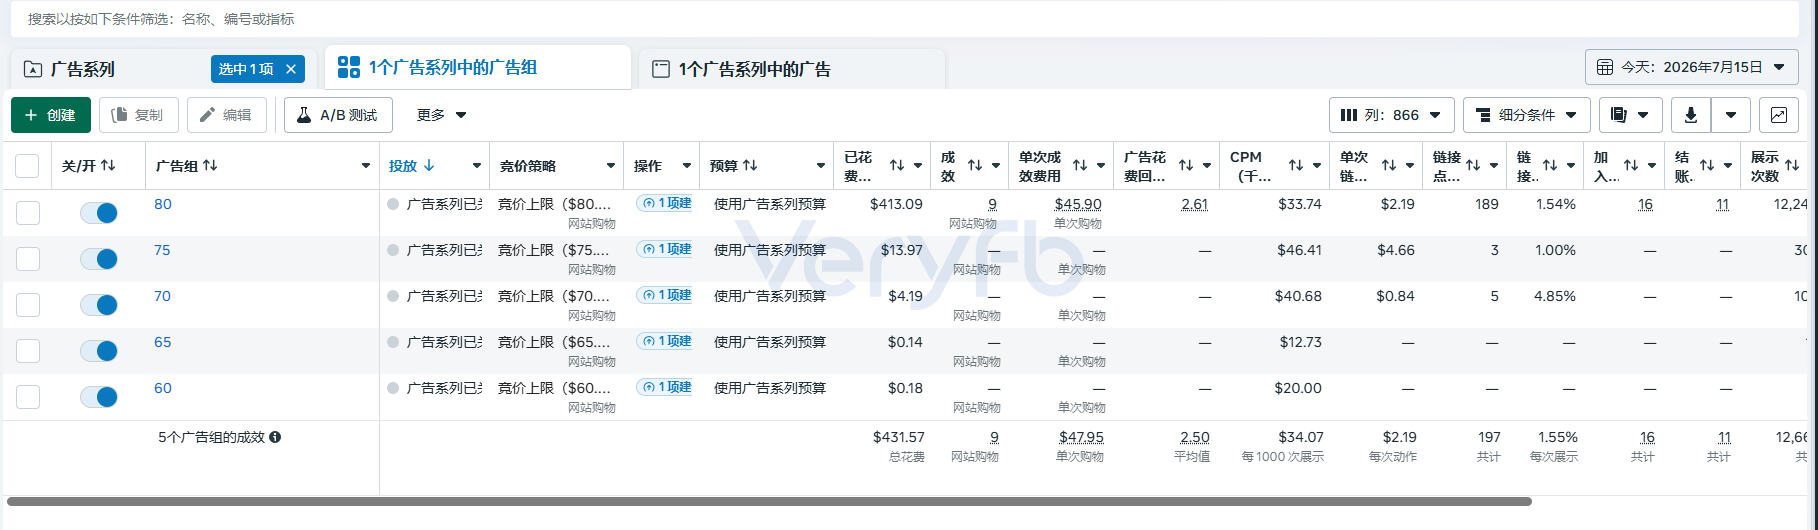Expand the 广告组 column options caret
This screenshot has height=530, width=1818.
pos(366,166)
